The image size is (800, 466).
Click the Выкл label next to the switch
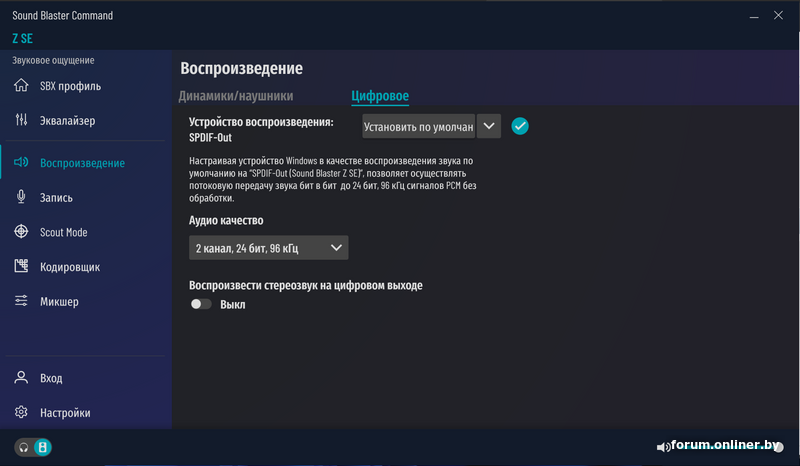pyautogui.click(x=233, y=305)
